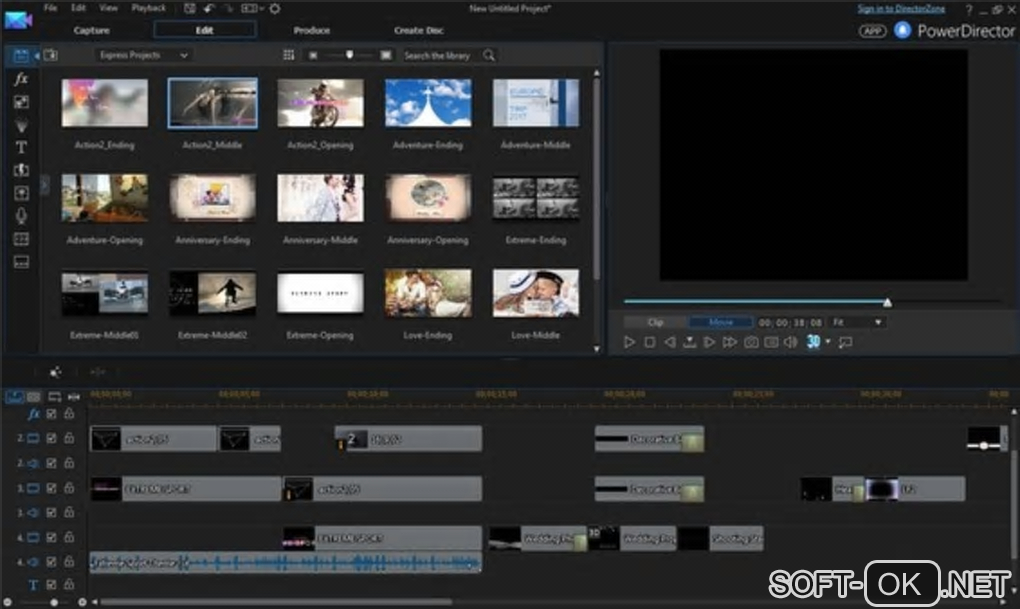Click the APP button near PowerDirector logo
The image size is (1020, 609).
tap(872, 31)
